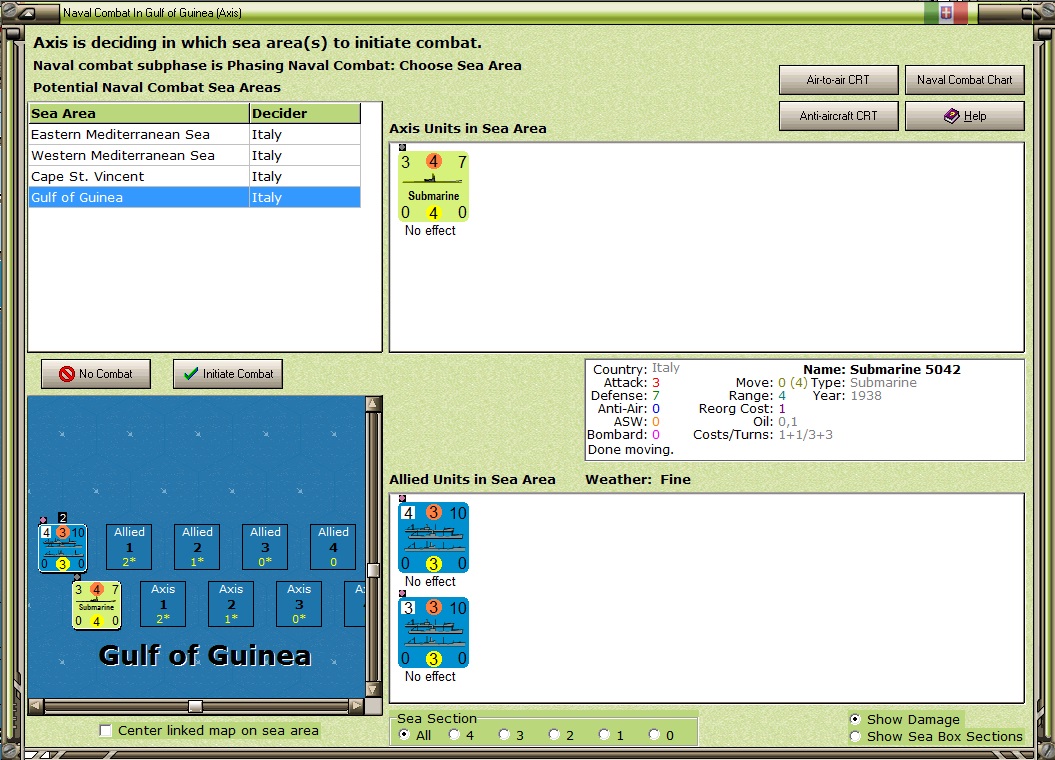
Task: Click the Submarine counter on the Gulf of Guinea map
Action: (97, 605)
